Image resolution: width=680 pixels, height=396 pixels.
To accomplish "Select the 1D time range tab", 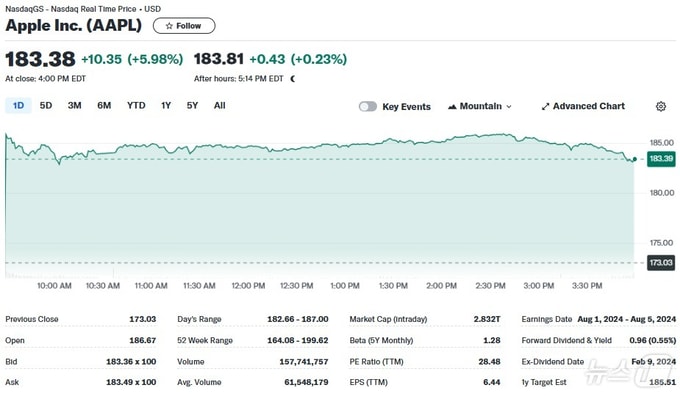I will point(18,106).
